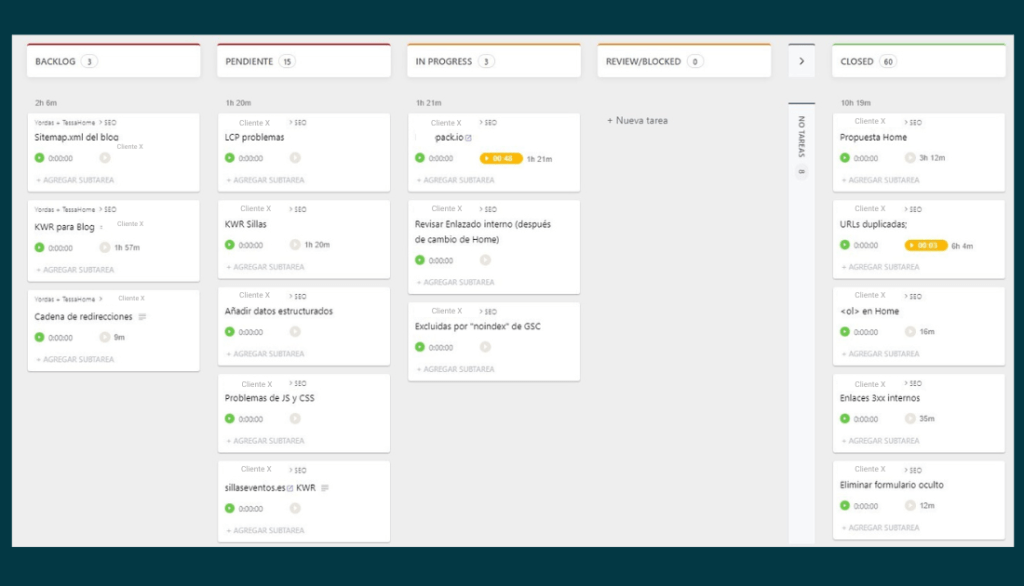Start timer on <ol> en Home card
Image resolution: width=1024 pixels, height=586 pixels.
click(910, 332)
